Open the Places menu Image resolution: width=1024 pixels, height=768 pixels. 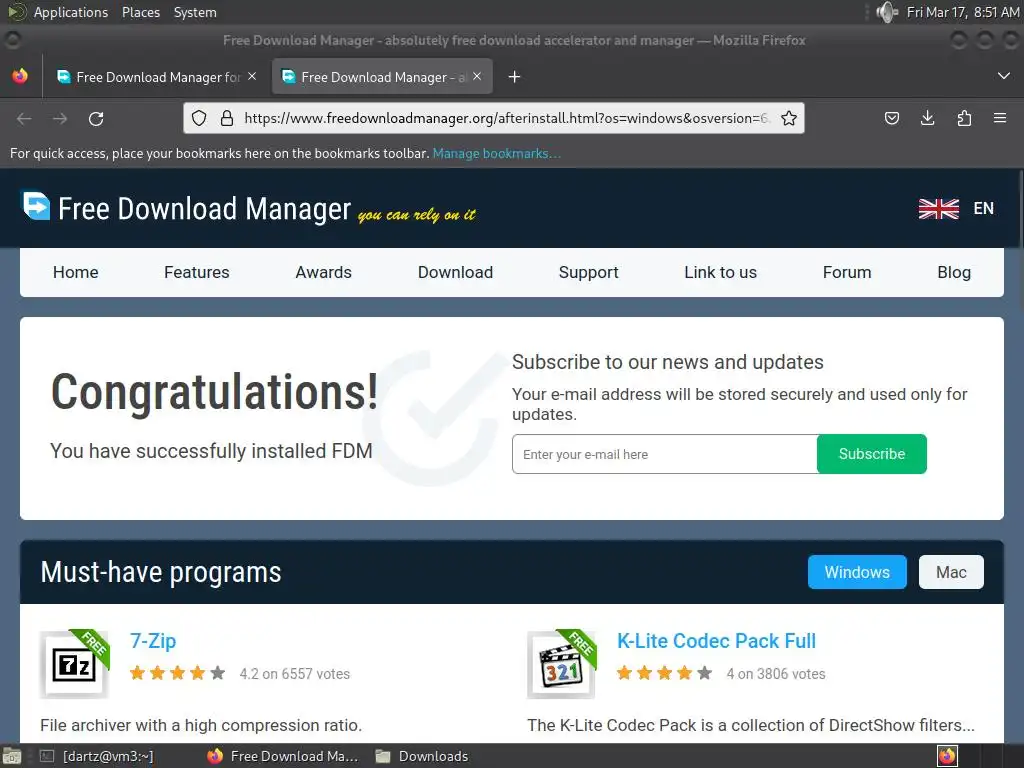pos(140,12)
